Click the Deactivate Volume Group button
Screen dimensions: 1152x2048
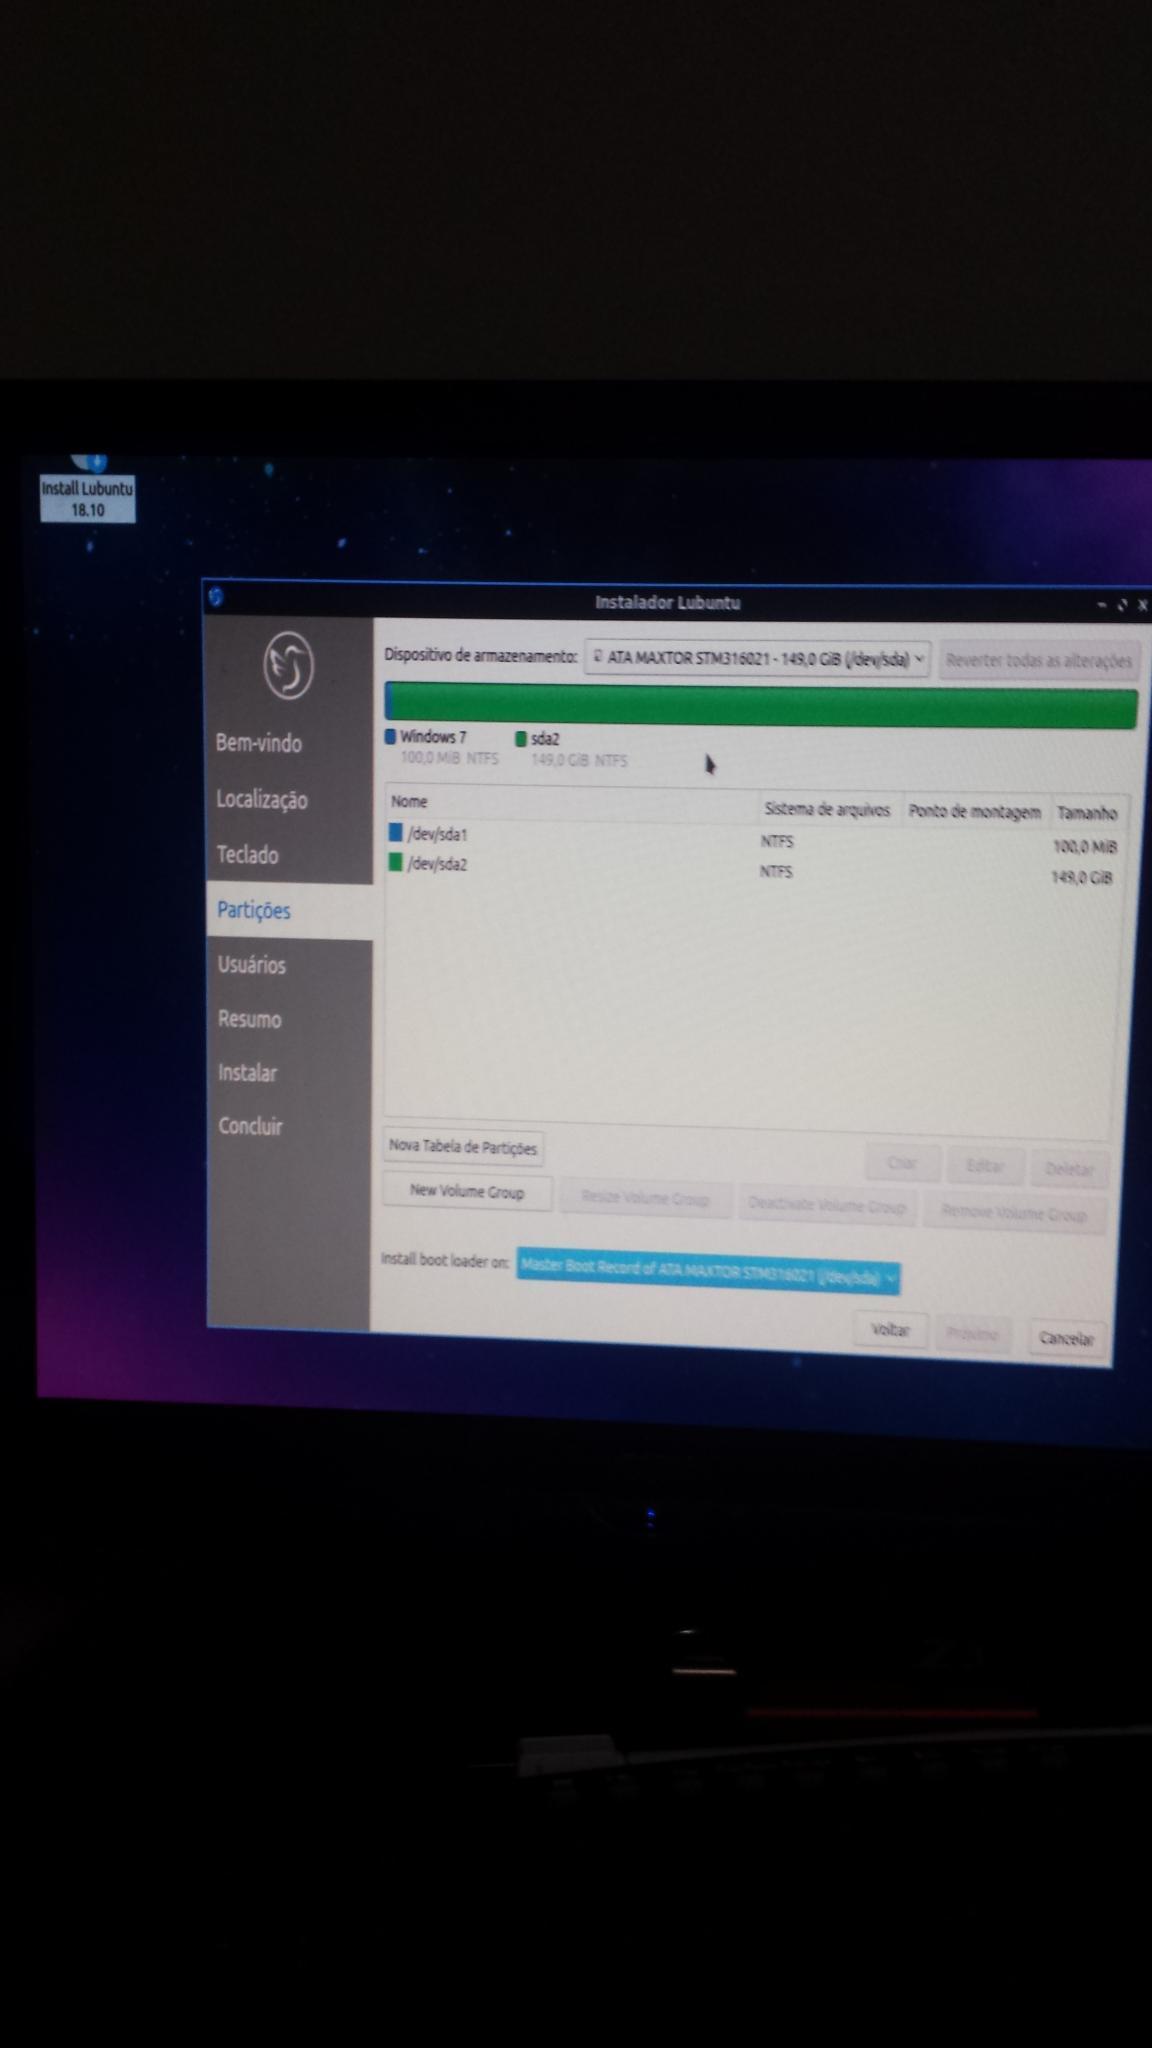[x=827, y=1206]
